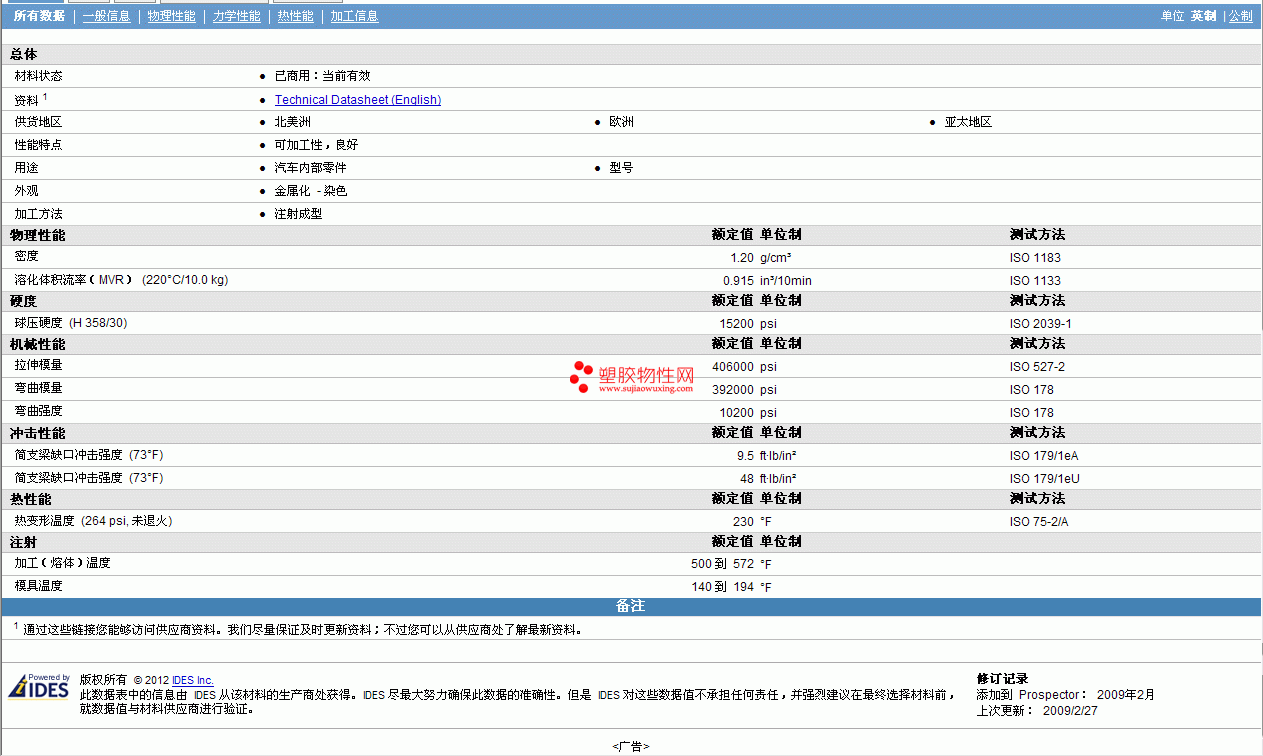Click the 修订记录 heading in footer

(x=1002, y=679)
